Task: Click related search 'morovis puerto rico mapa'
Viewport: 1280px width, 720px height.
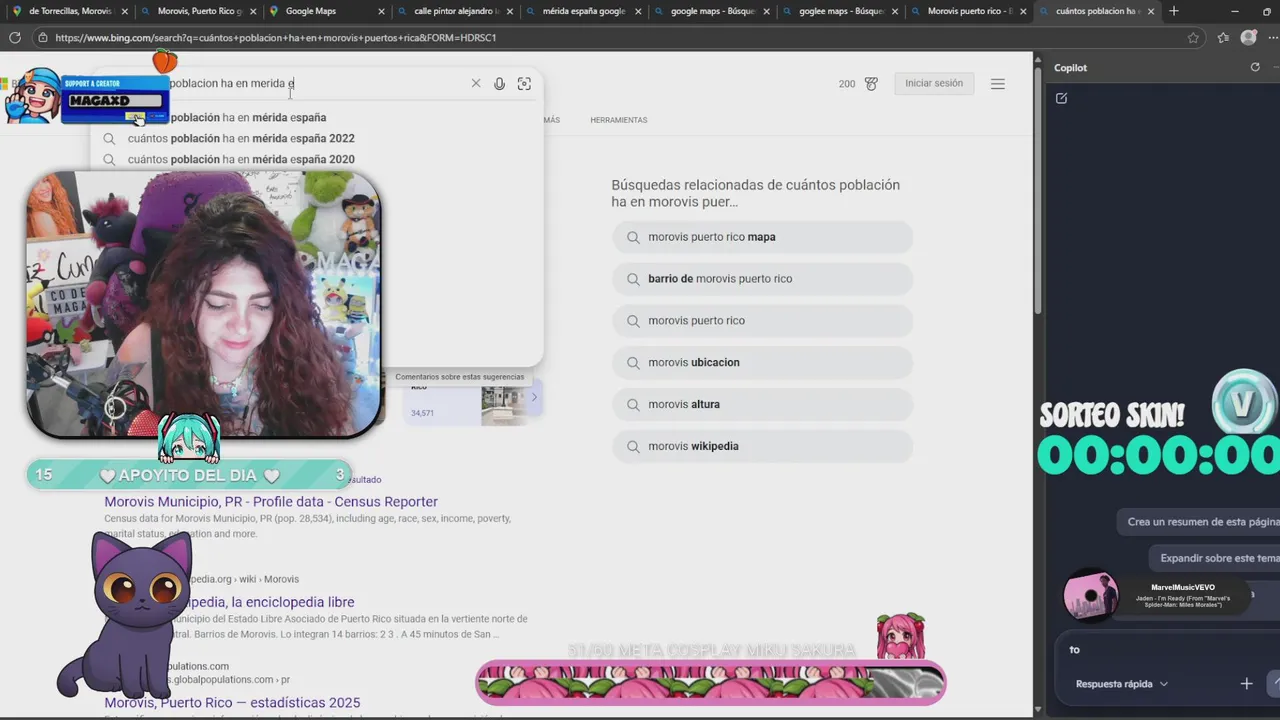Action: coord(762,237)
